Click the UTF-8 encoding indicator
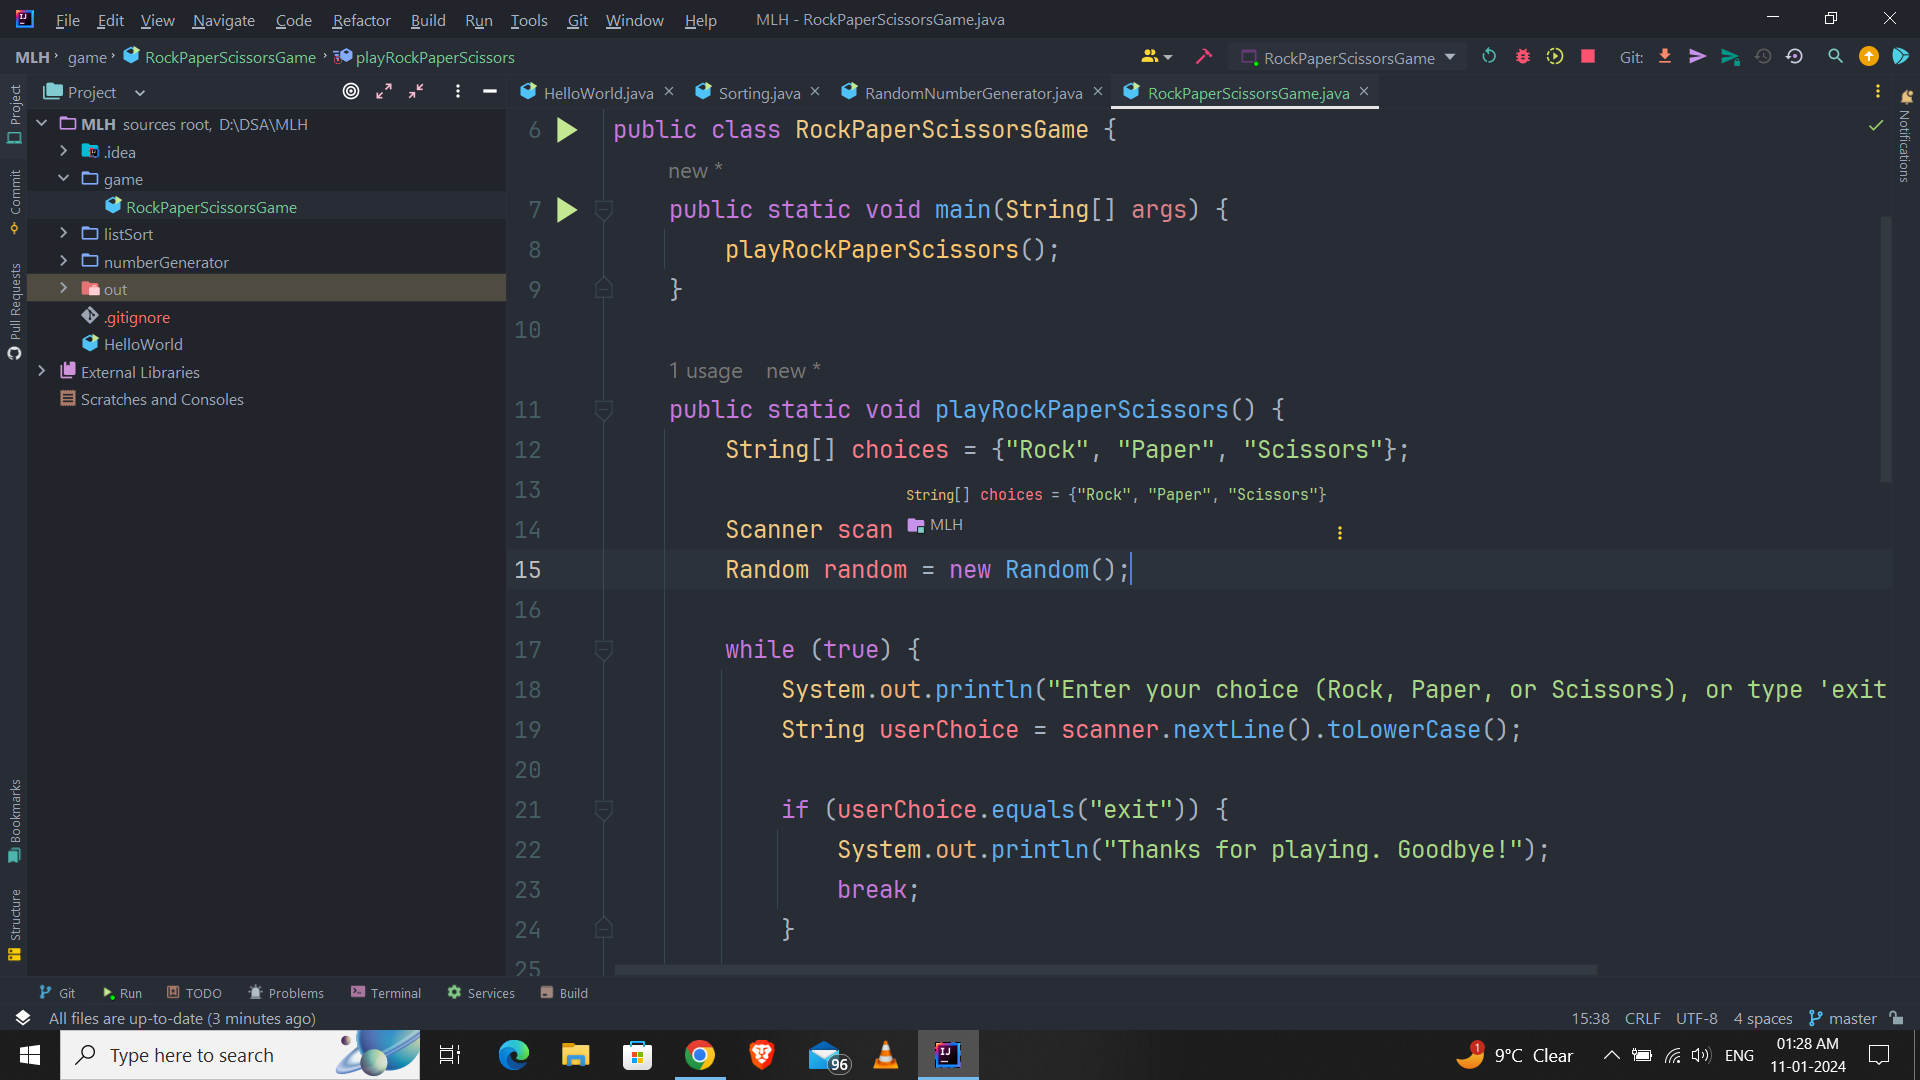Image resolution: width=1920 pixels, height=1080 pixels. (x=1696, y=1018)
